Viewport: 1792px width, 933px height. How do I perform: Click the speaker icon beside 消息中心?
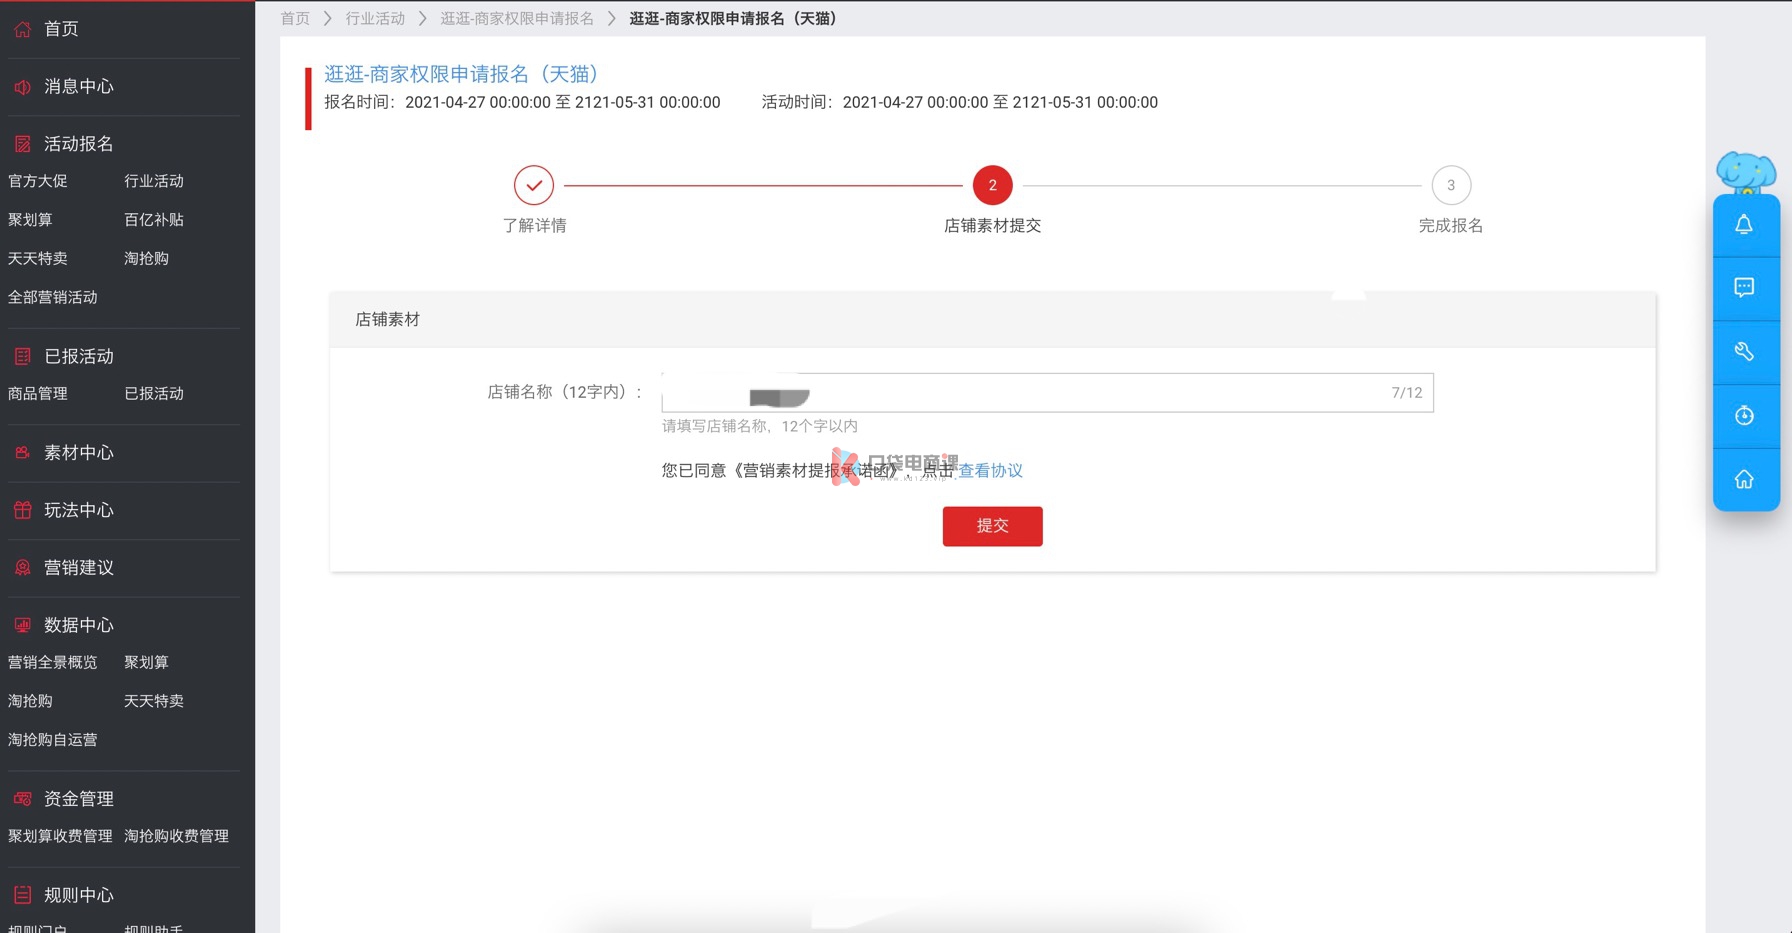(22, 87)
